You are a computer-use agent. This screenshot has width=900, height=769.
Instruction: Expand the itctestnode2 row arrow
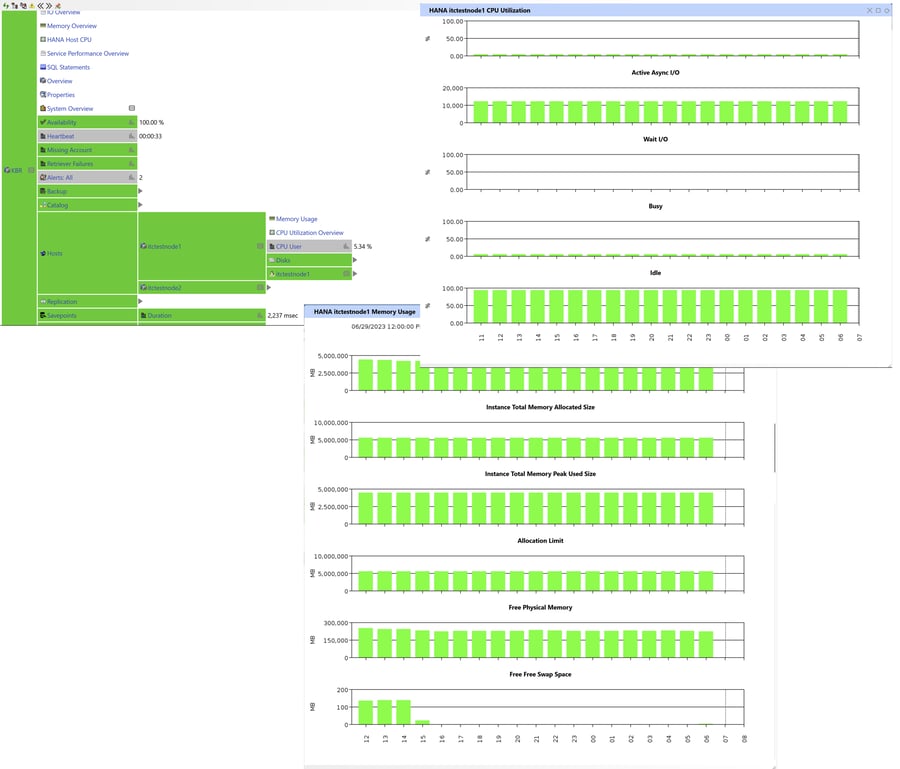(x=269, y=288)
